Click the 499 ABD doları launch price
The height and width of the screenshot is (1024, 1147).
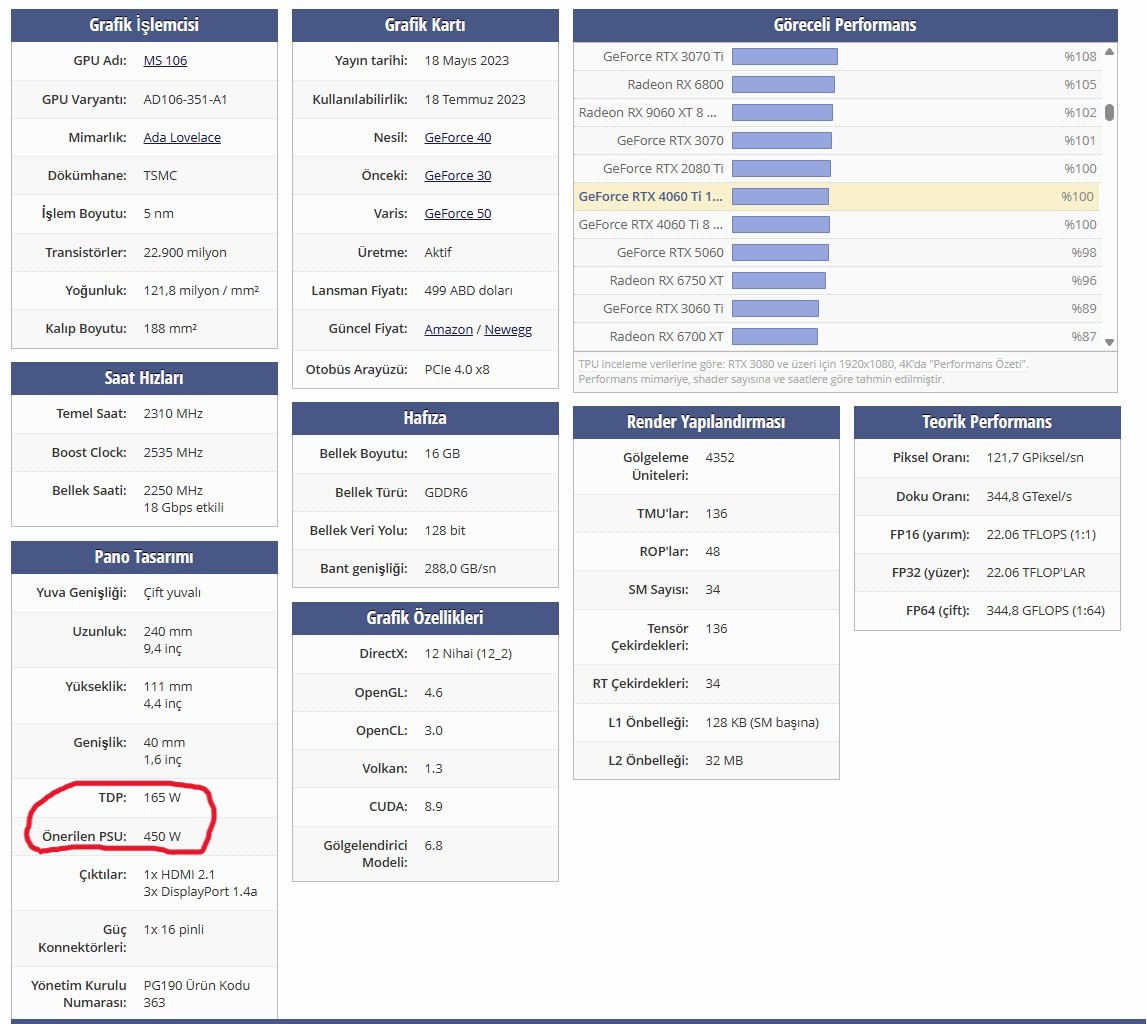point(468,290)
